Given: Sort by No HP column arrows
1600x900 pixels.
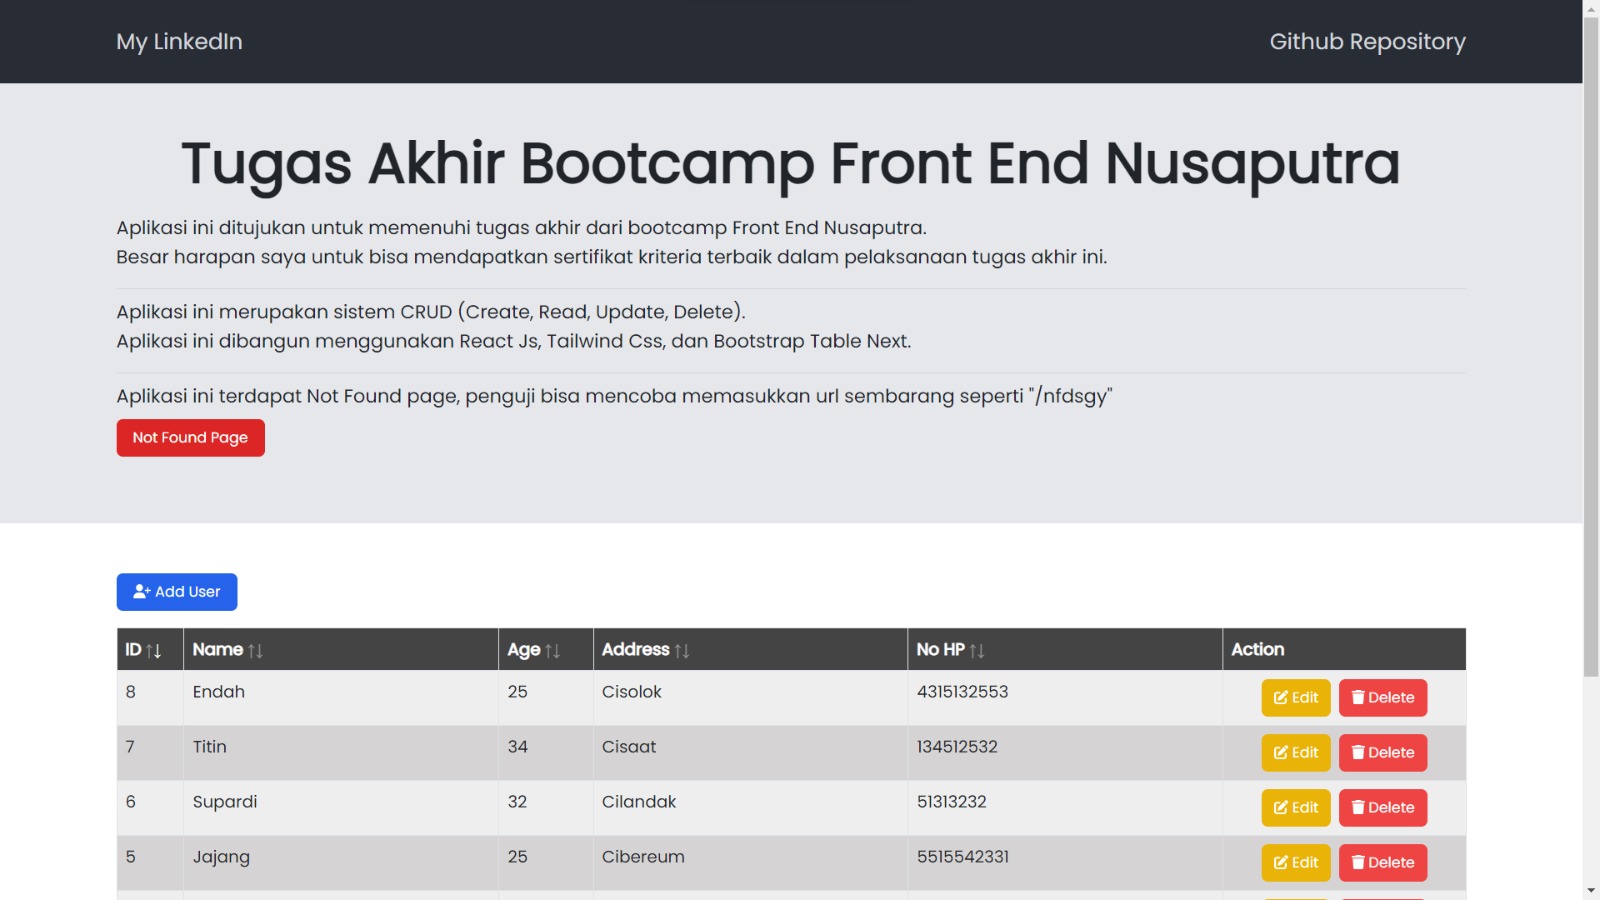Looking at the screenshot, I should click(977, 651).
